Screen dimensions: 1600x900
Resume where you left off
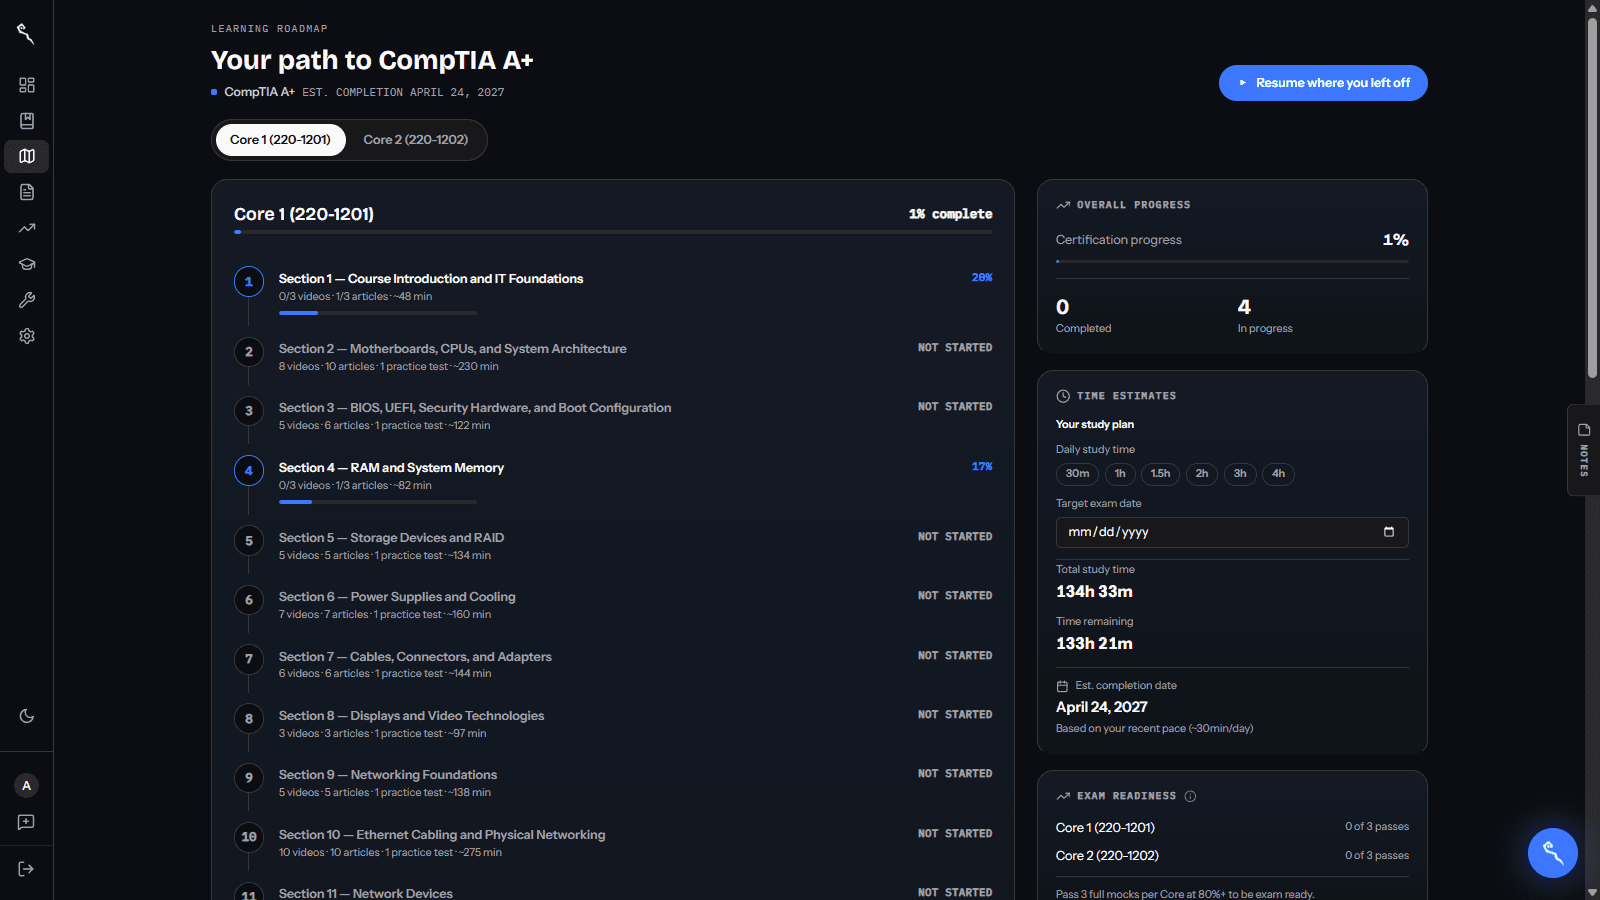click(x=1323, y=83)
